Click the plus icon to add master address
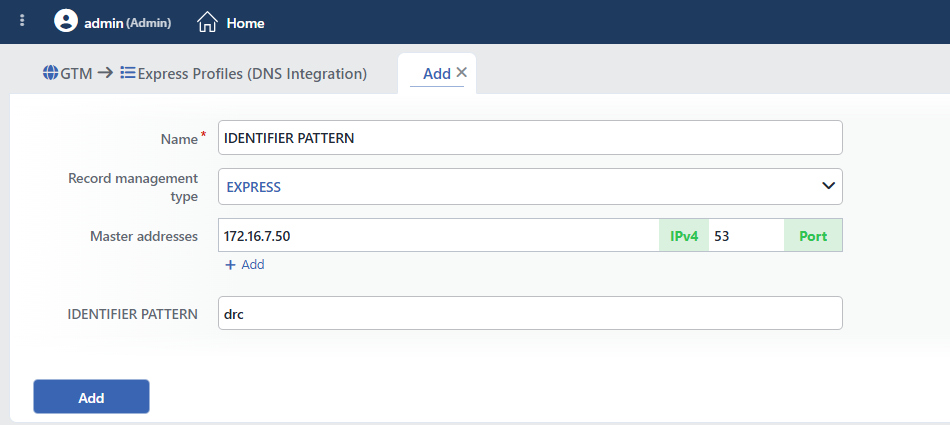This screenshot has width=950, height=425. [x=230, y=265]
